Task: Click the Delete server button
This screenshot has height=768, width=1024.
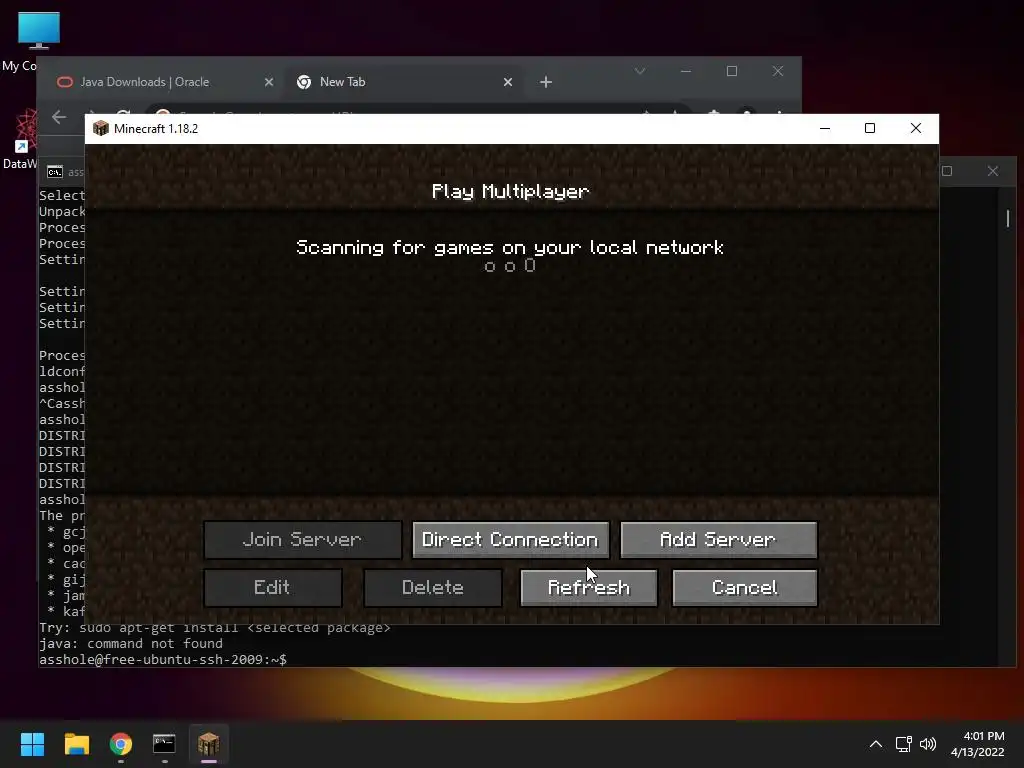Action: (432, 588)
